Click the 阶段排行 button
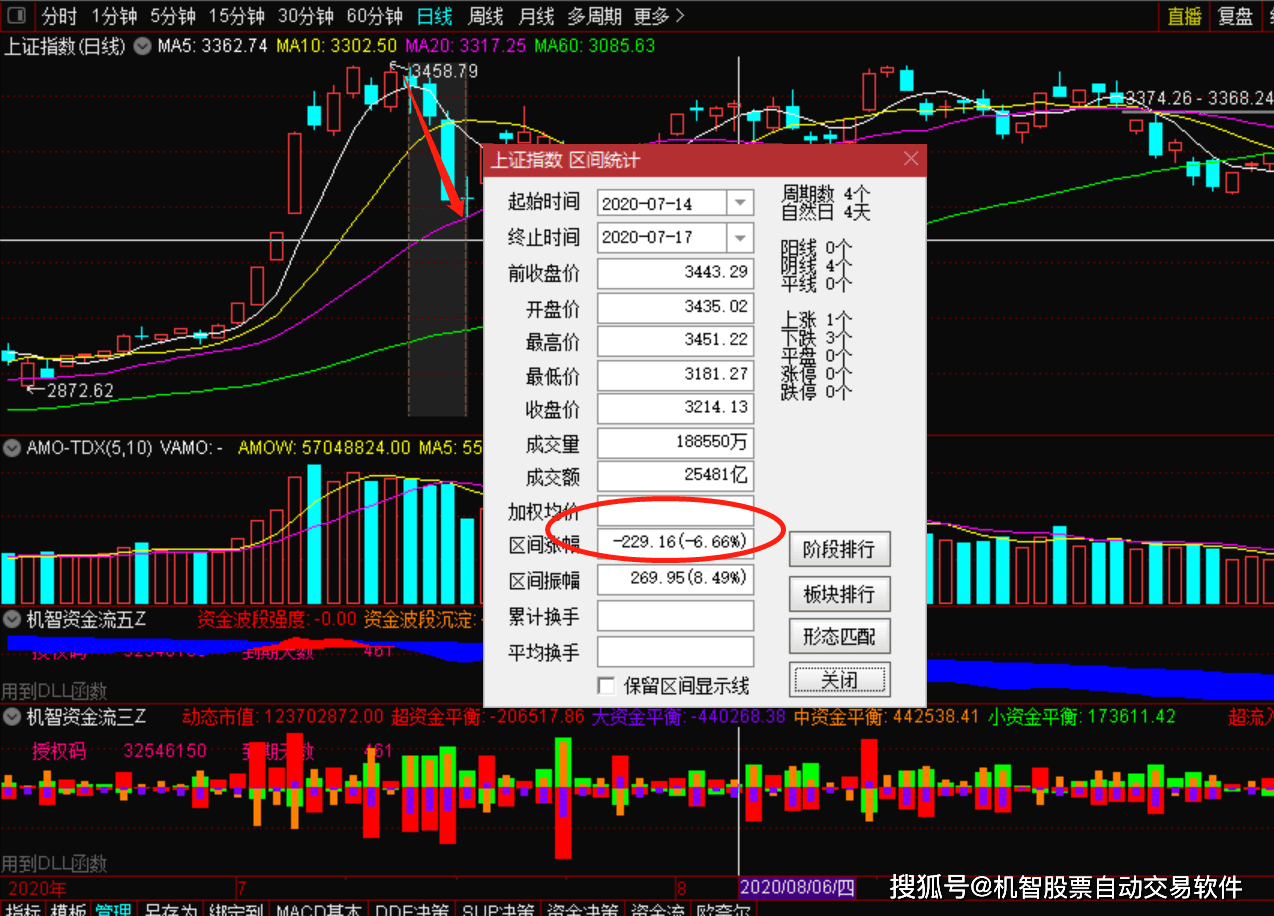This screenshot has width=1274, height=916. 839,549
